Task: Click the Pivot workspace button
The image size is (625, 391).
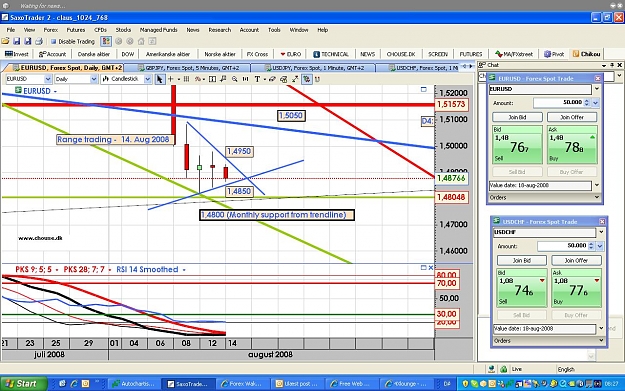Action: tap(554, 54)
